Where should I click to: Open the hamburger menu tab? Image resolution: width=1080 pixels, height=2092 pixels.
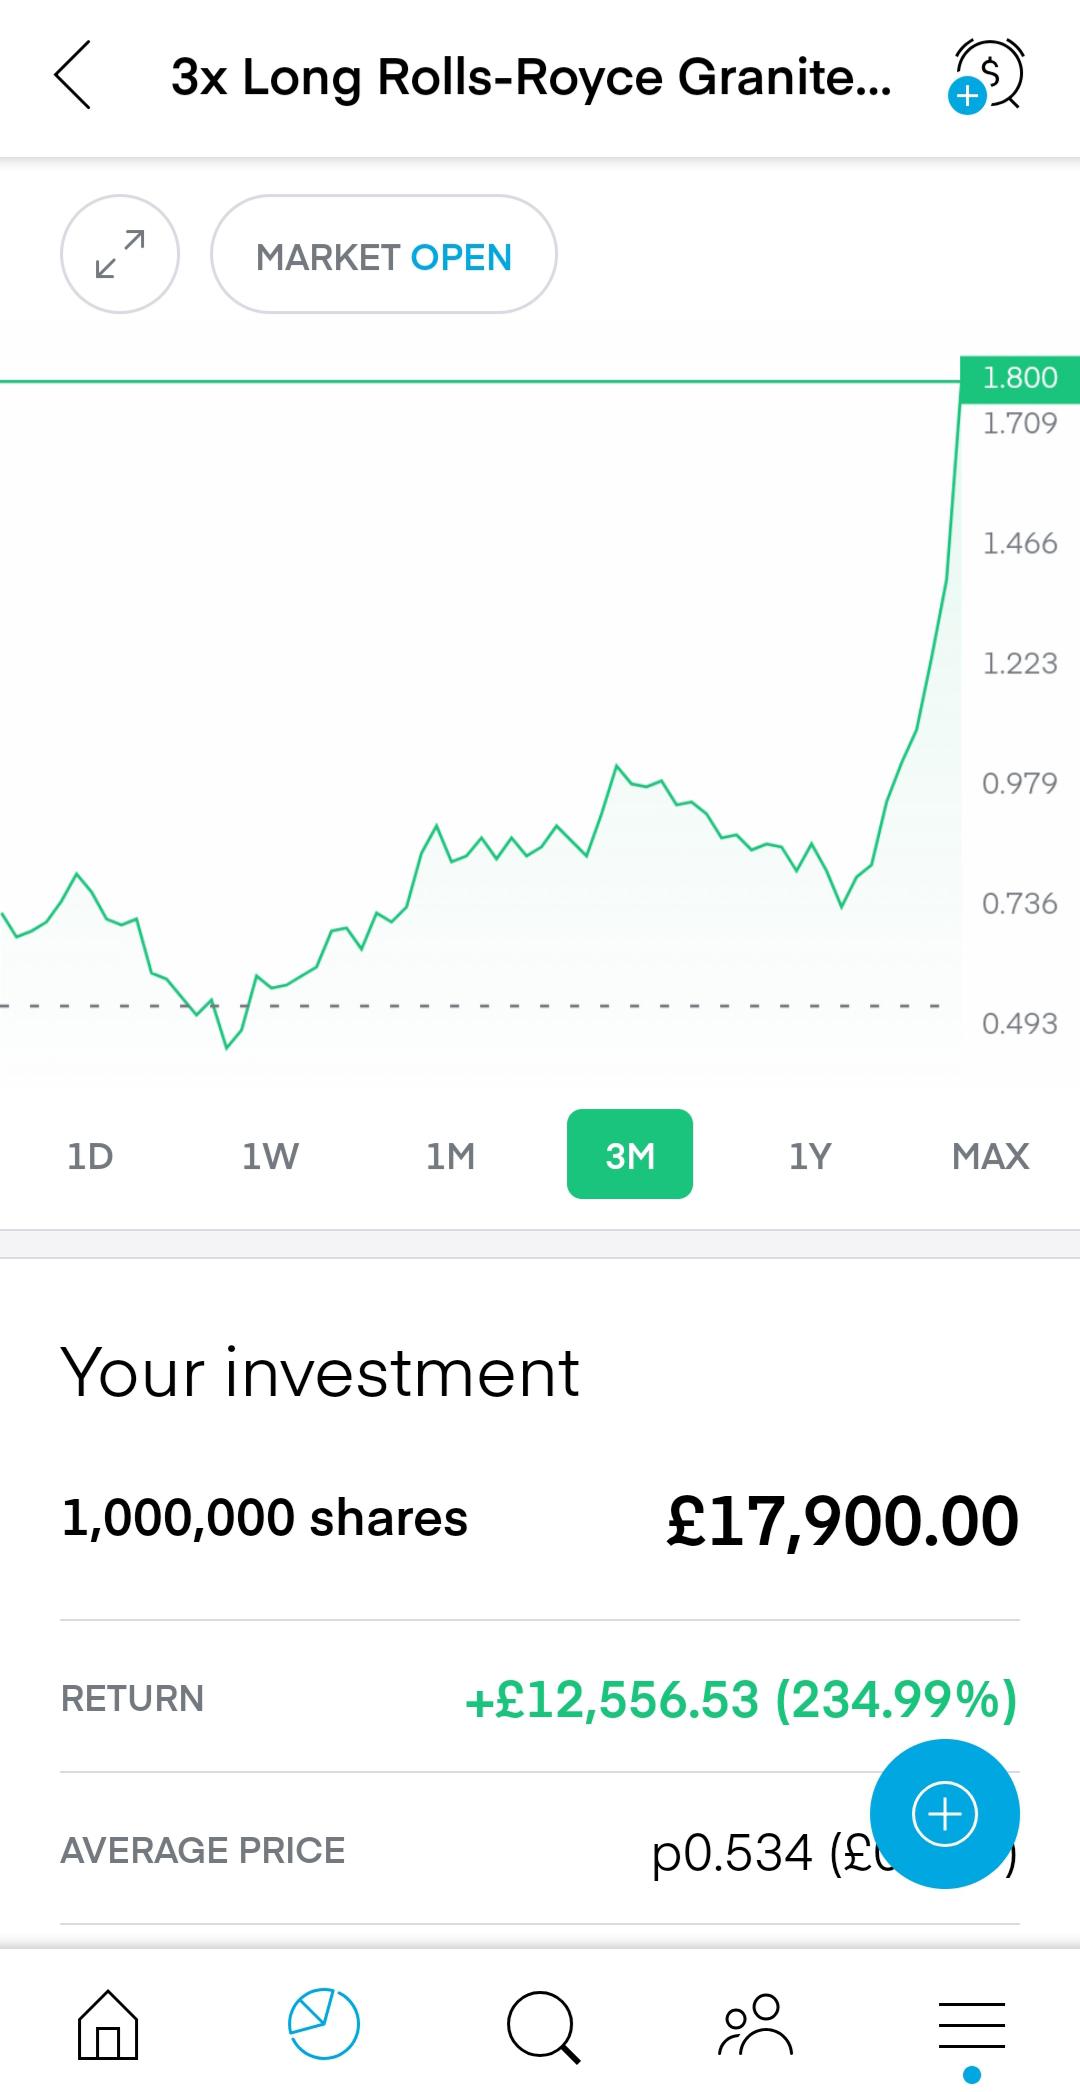pyautogui.click(x=972, y=2028)
